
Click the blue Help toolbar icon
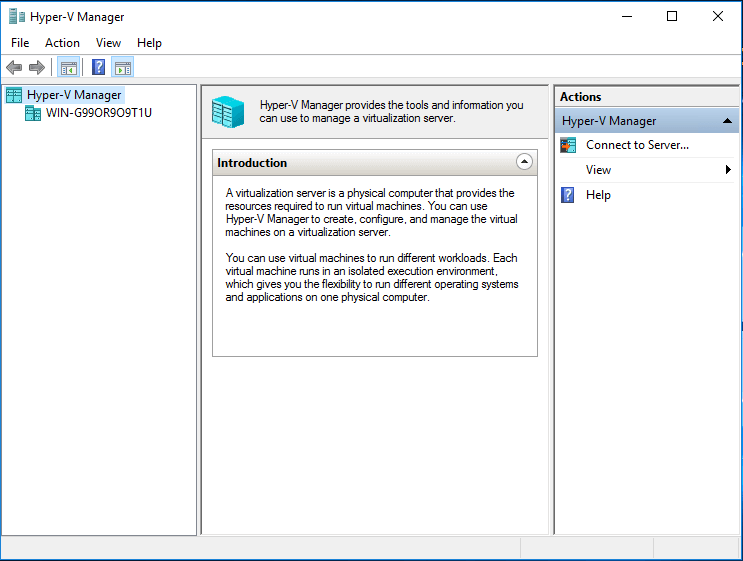[x=99, y=67]
